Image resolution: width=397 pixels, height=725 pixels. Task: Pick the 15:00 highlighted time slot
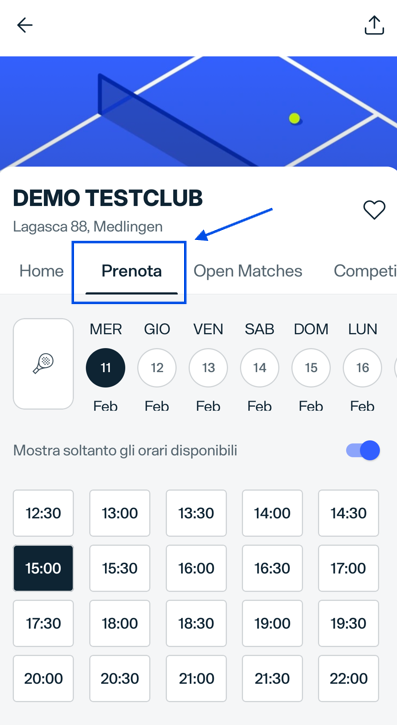[x=43, y=568]
